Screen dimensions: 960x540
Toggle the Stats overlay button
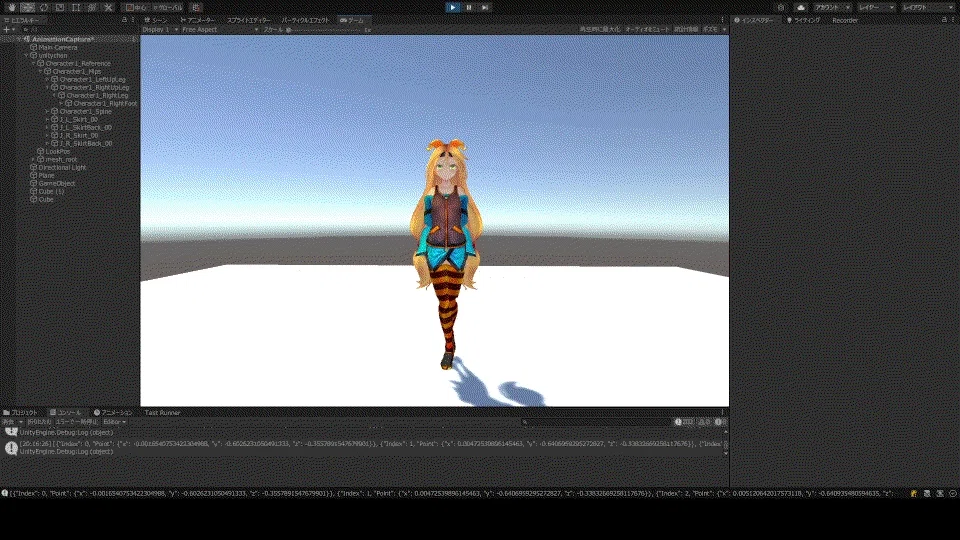(x=686, y=29)
